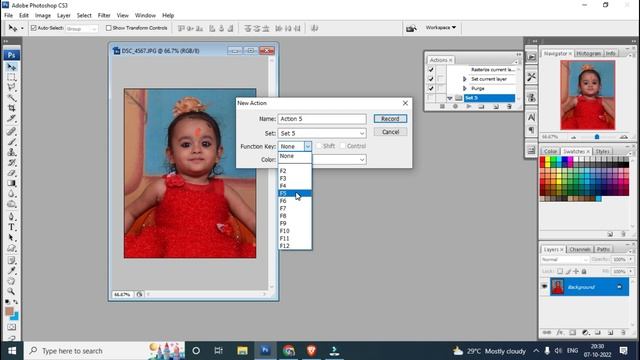
Task: Select the Magic Wand tool
Action: 11,98
